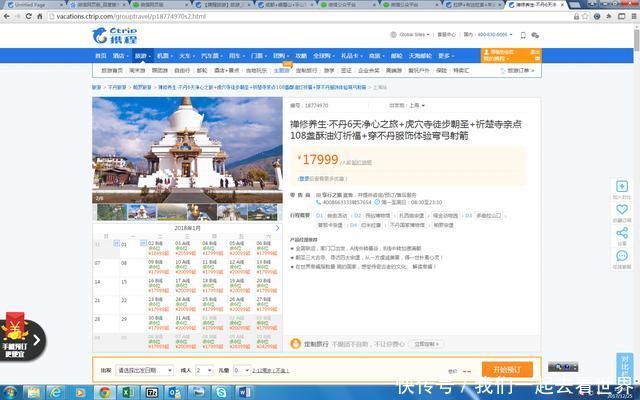Open the departure city dropdown showing 上海
Image resolution: width=640 pixels, height=400 pixels.
point(417,105)
